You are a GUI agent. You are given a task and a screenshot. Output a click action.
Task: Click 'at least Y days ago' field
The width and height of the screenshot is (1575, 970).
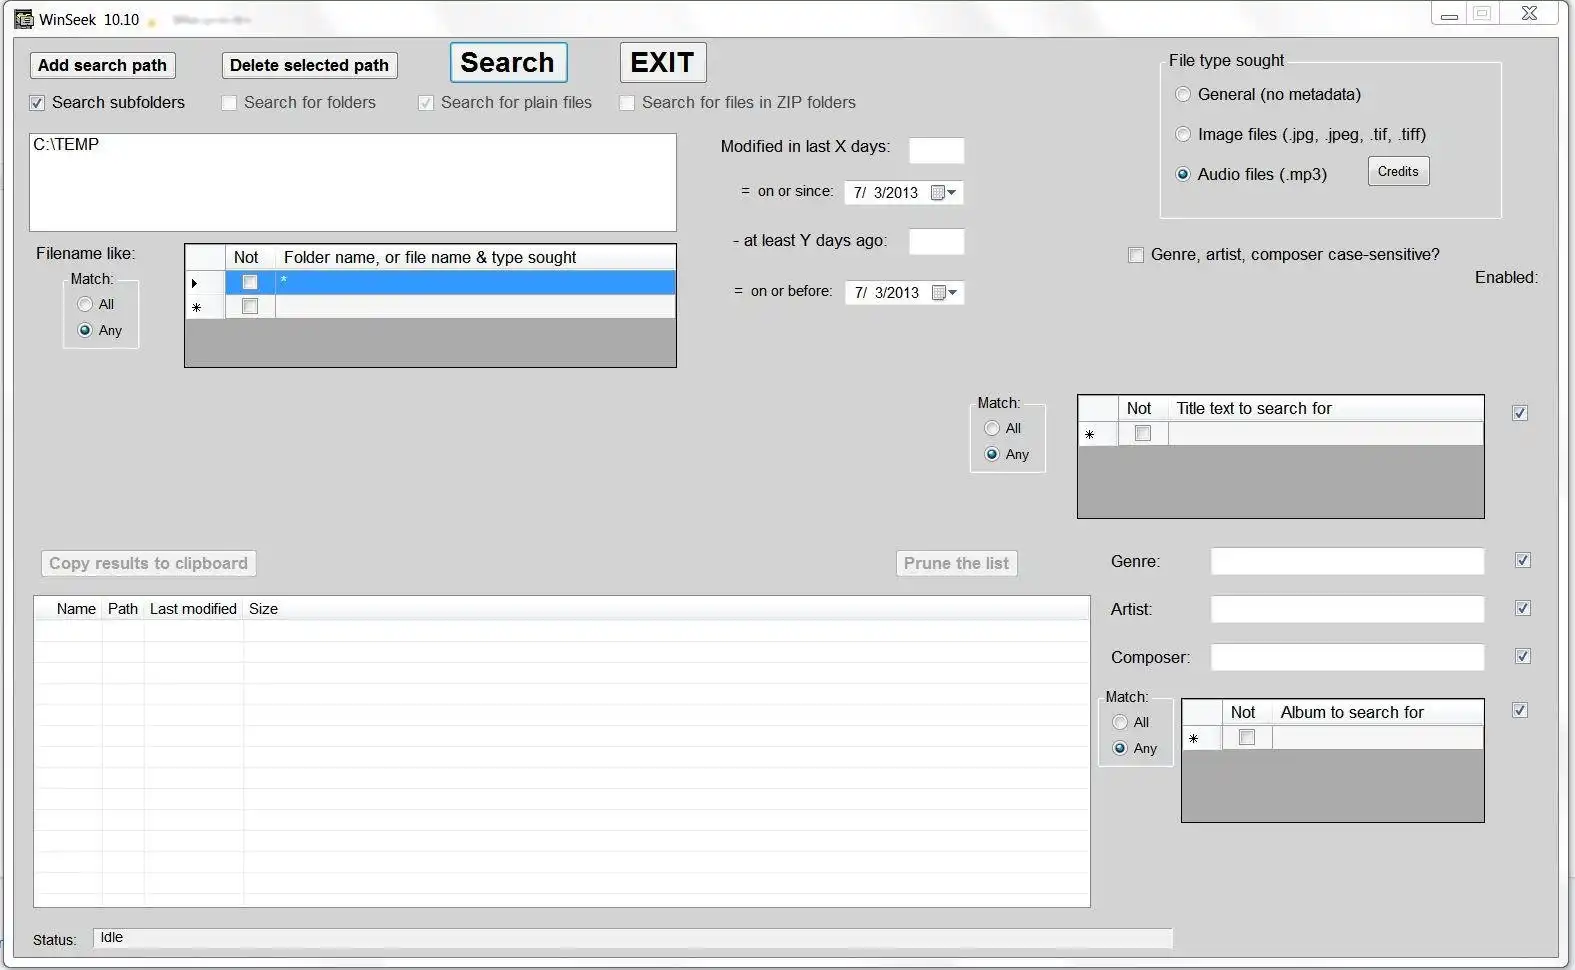pyautogui.click(x=936, y=241)
